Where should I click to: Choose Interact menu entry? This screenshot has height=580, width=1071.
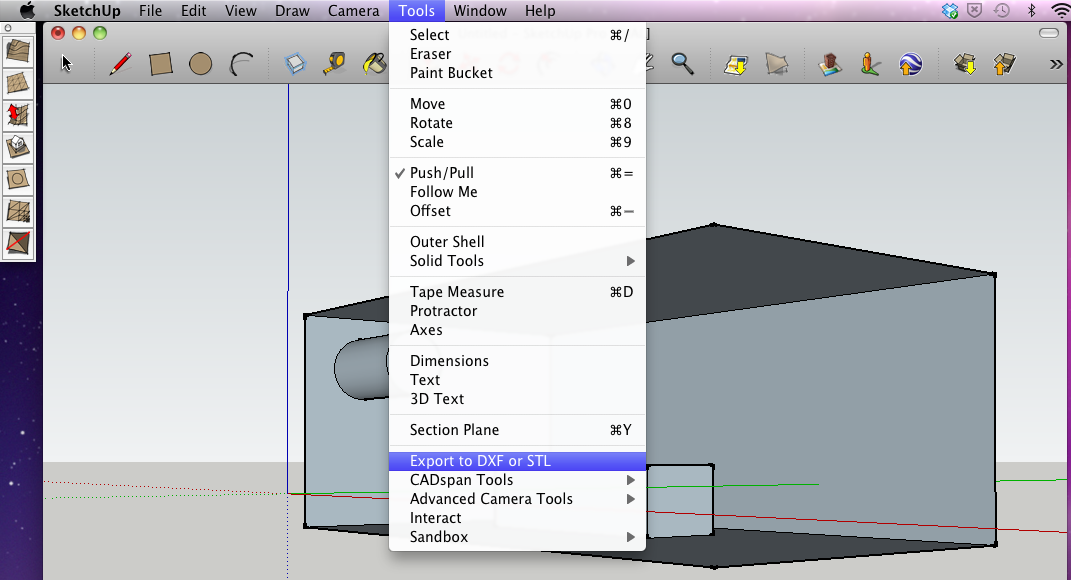click(517, 518)
